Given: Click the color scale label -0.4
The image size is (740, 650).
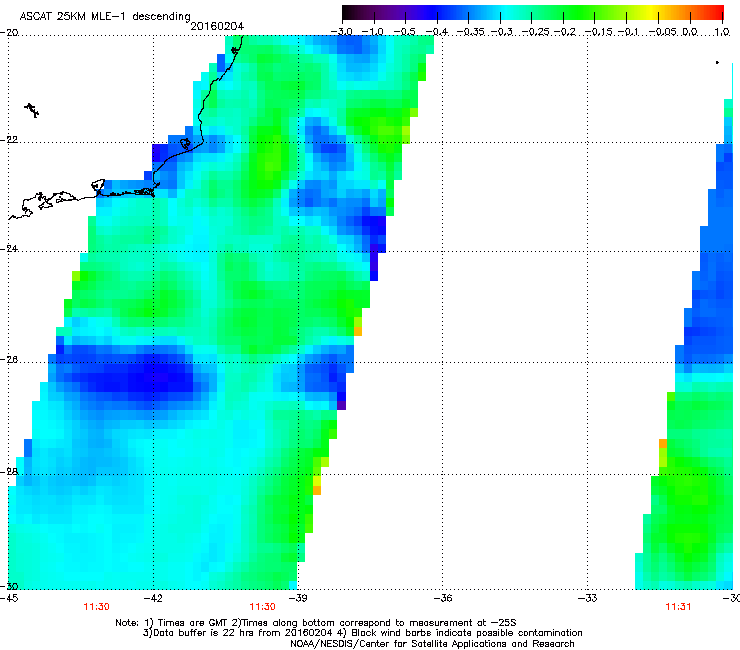Looking at the screenshot, I should (436, 32).
